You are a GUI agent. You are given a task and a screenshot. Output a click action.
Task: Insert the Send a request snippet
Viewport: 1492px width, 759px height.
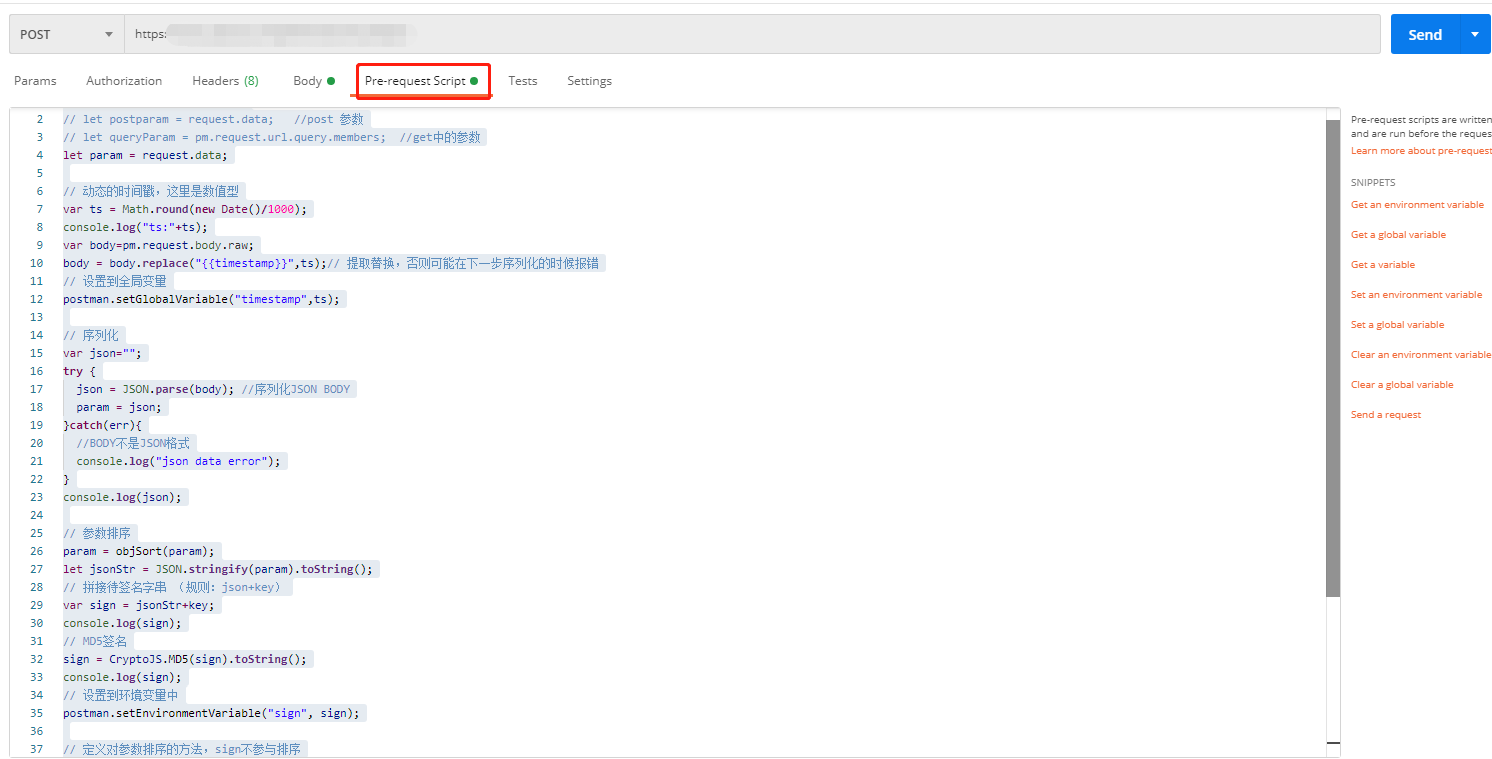tap(1385, 414)
